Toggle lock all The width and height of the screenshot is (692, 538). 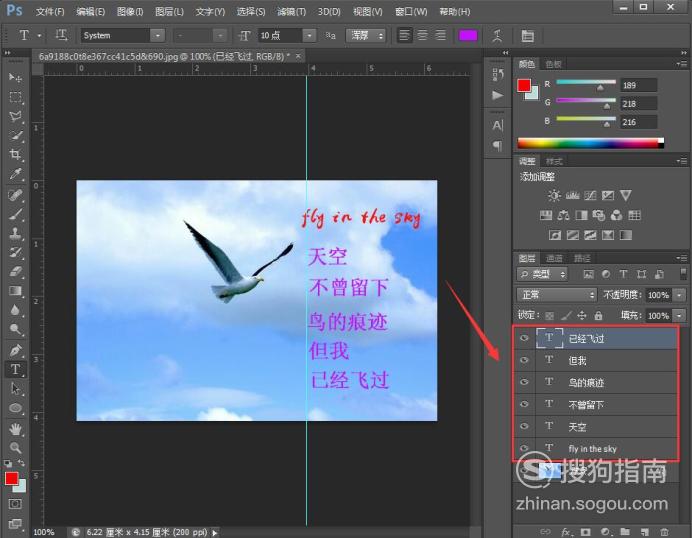[x=598, y=315]
